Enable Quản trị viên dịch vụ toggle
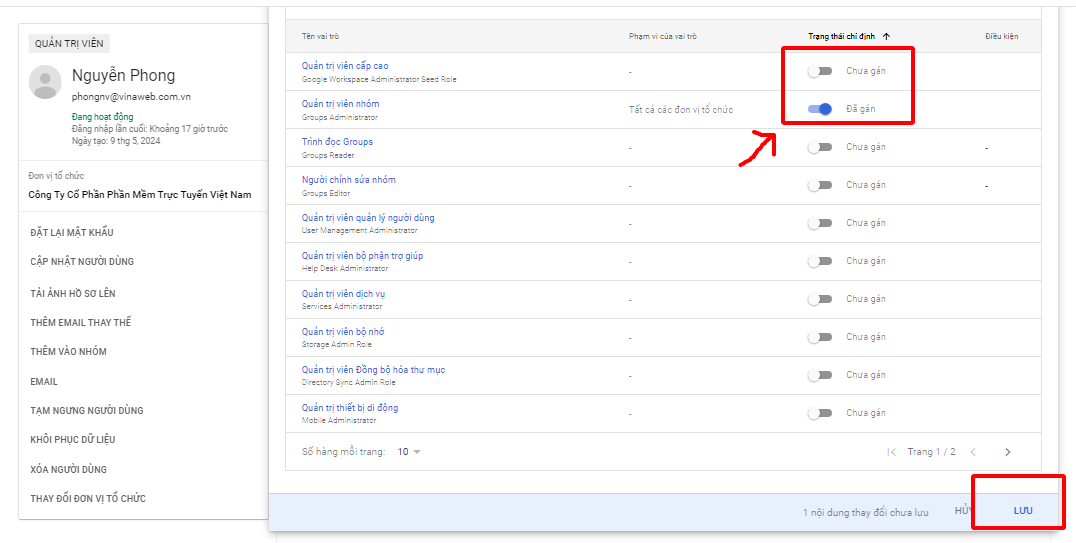1076x543 pixels. tap(820, 299)
